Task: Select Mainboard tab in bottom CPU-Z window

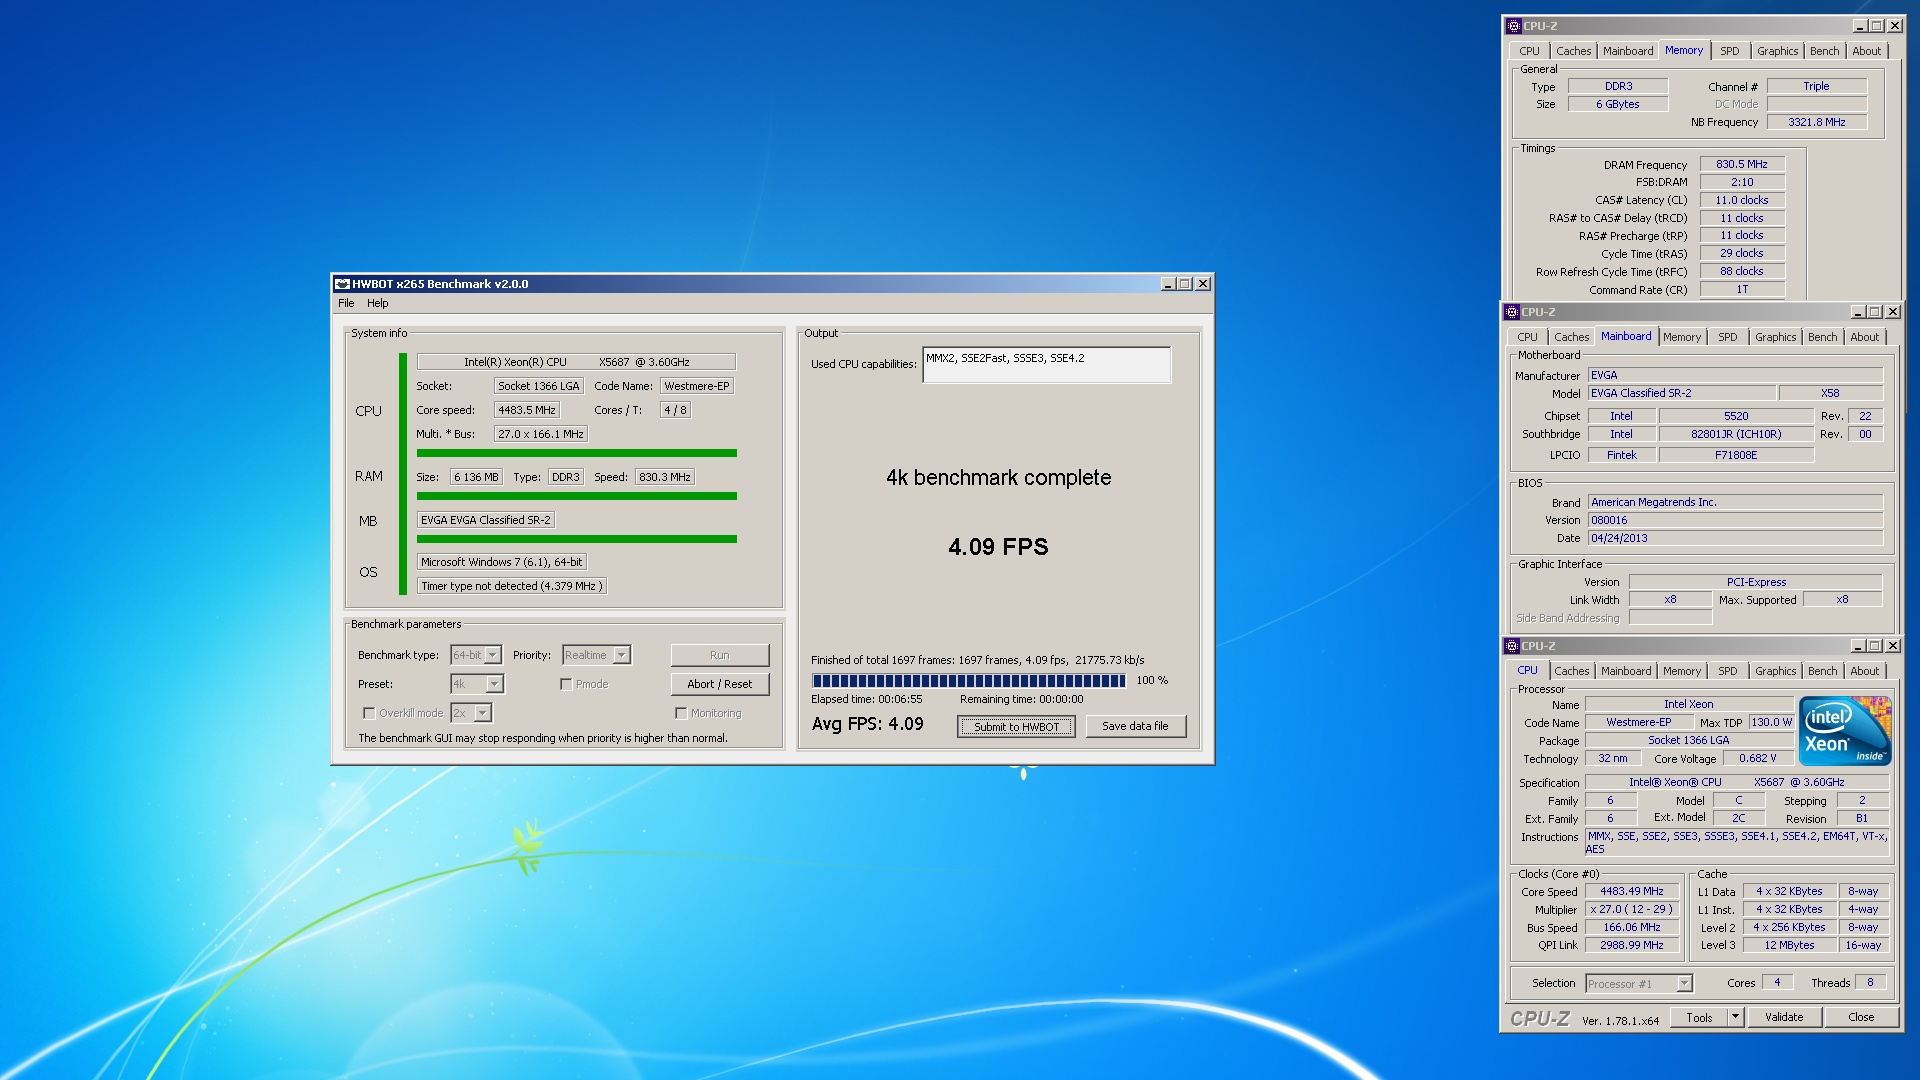Action: [1626, 671]
